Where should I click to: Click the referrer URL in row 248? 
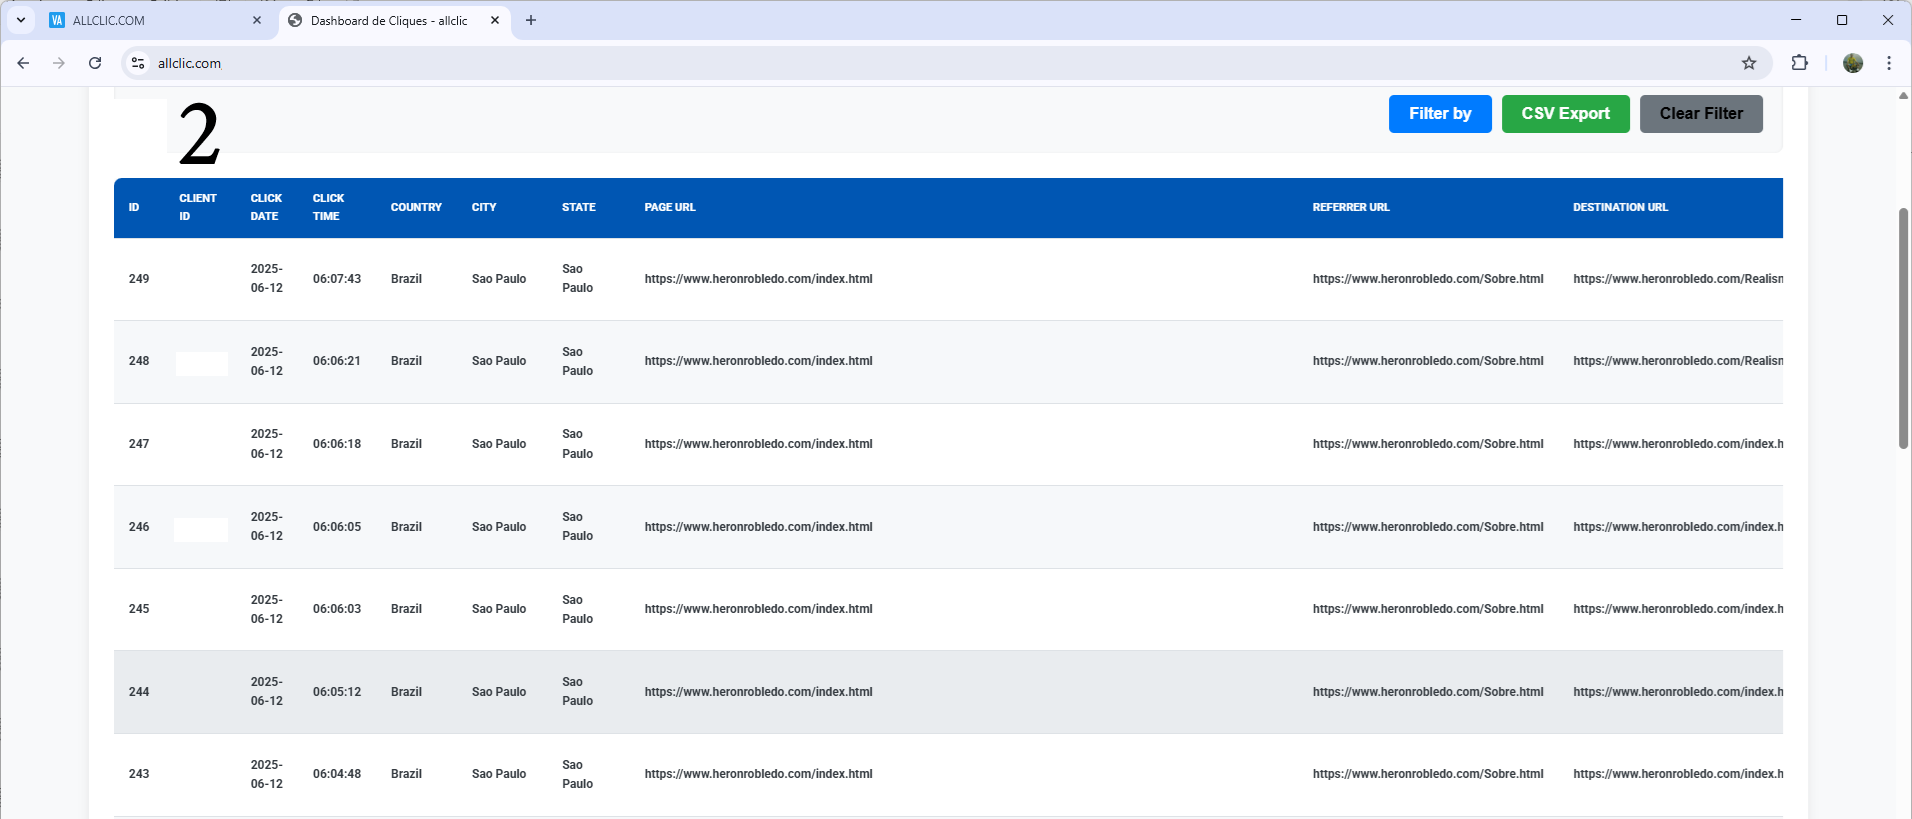click(x=1428, y=361)
